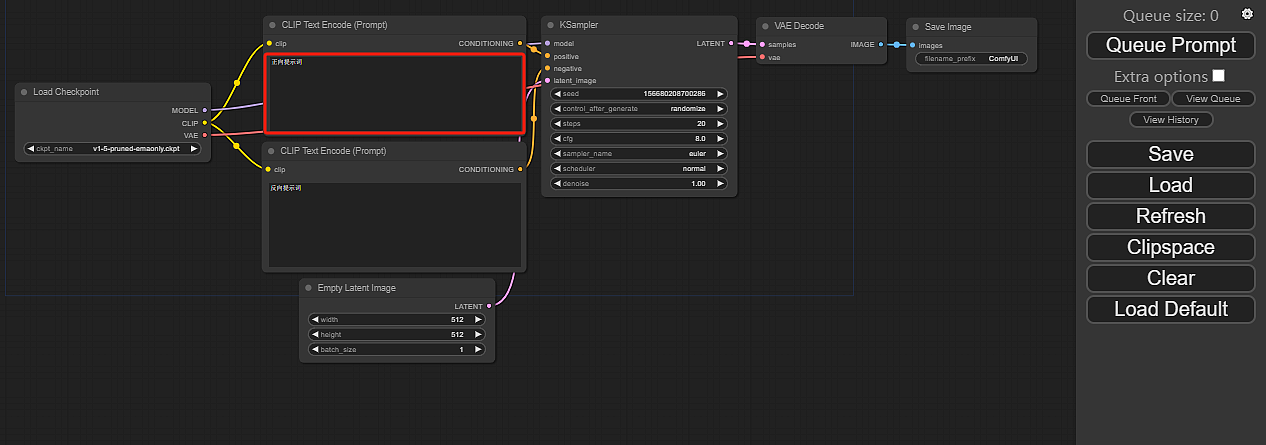
Task: Click the filename_prefix ComfyUI field
Action: point(970,59)
